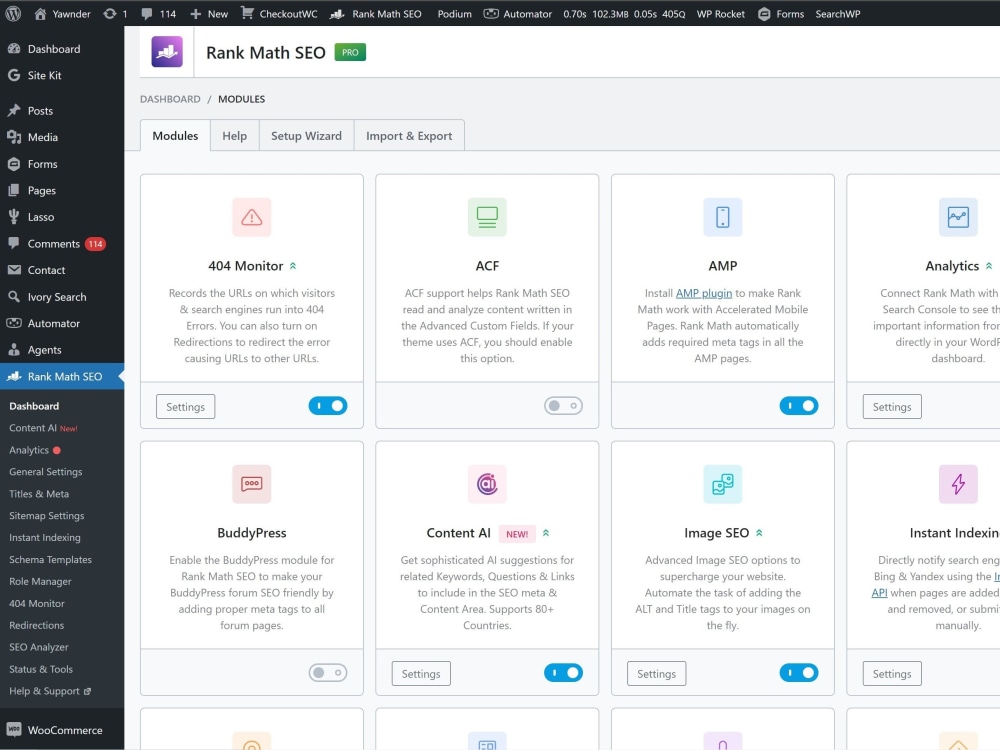The height and width of the screenshot is (750, 1000).
Task: Open the Setup Wizard tab
Action: click(x=306, y=135)
